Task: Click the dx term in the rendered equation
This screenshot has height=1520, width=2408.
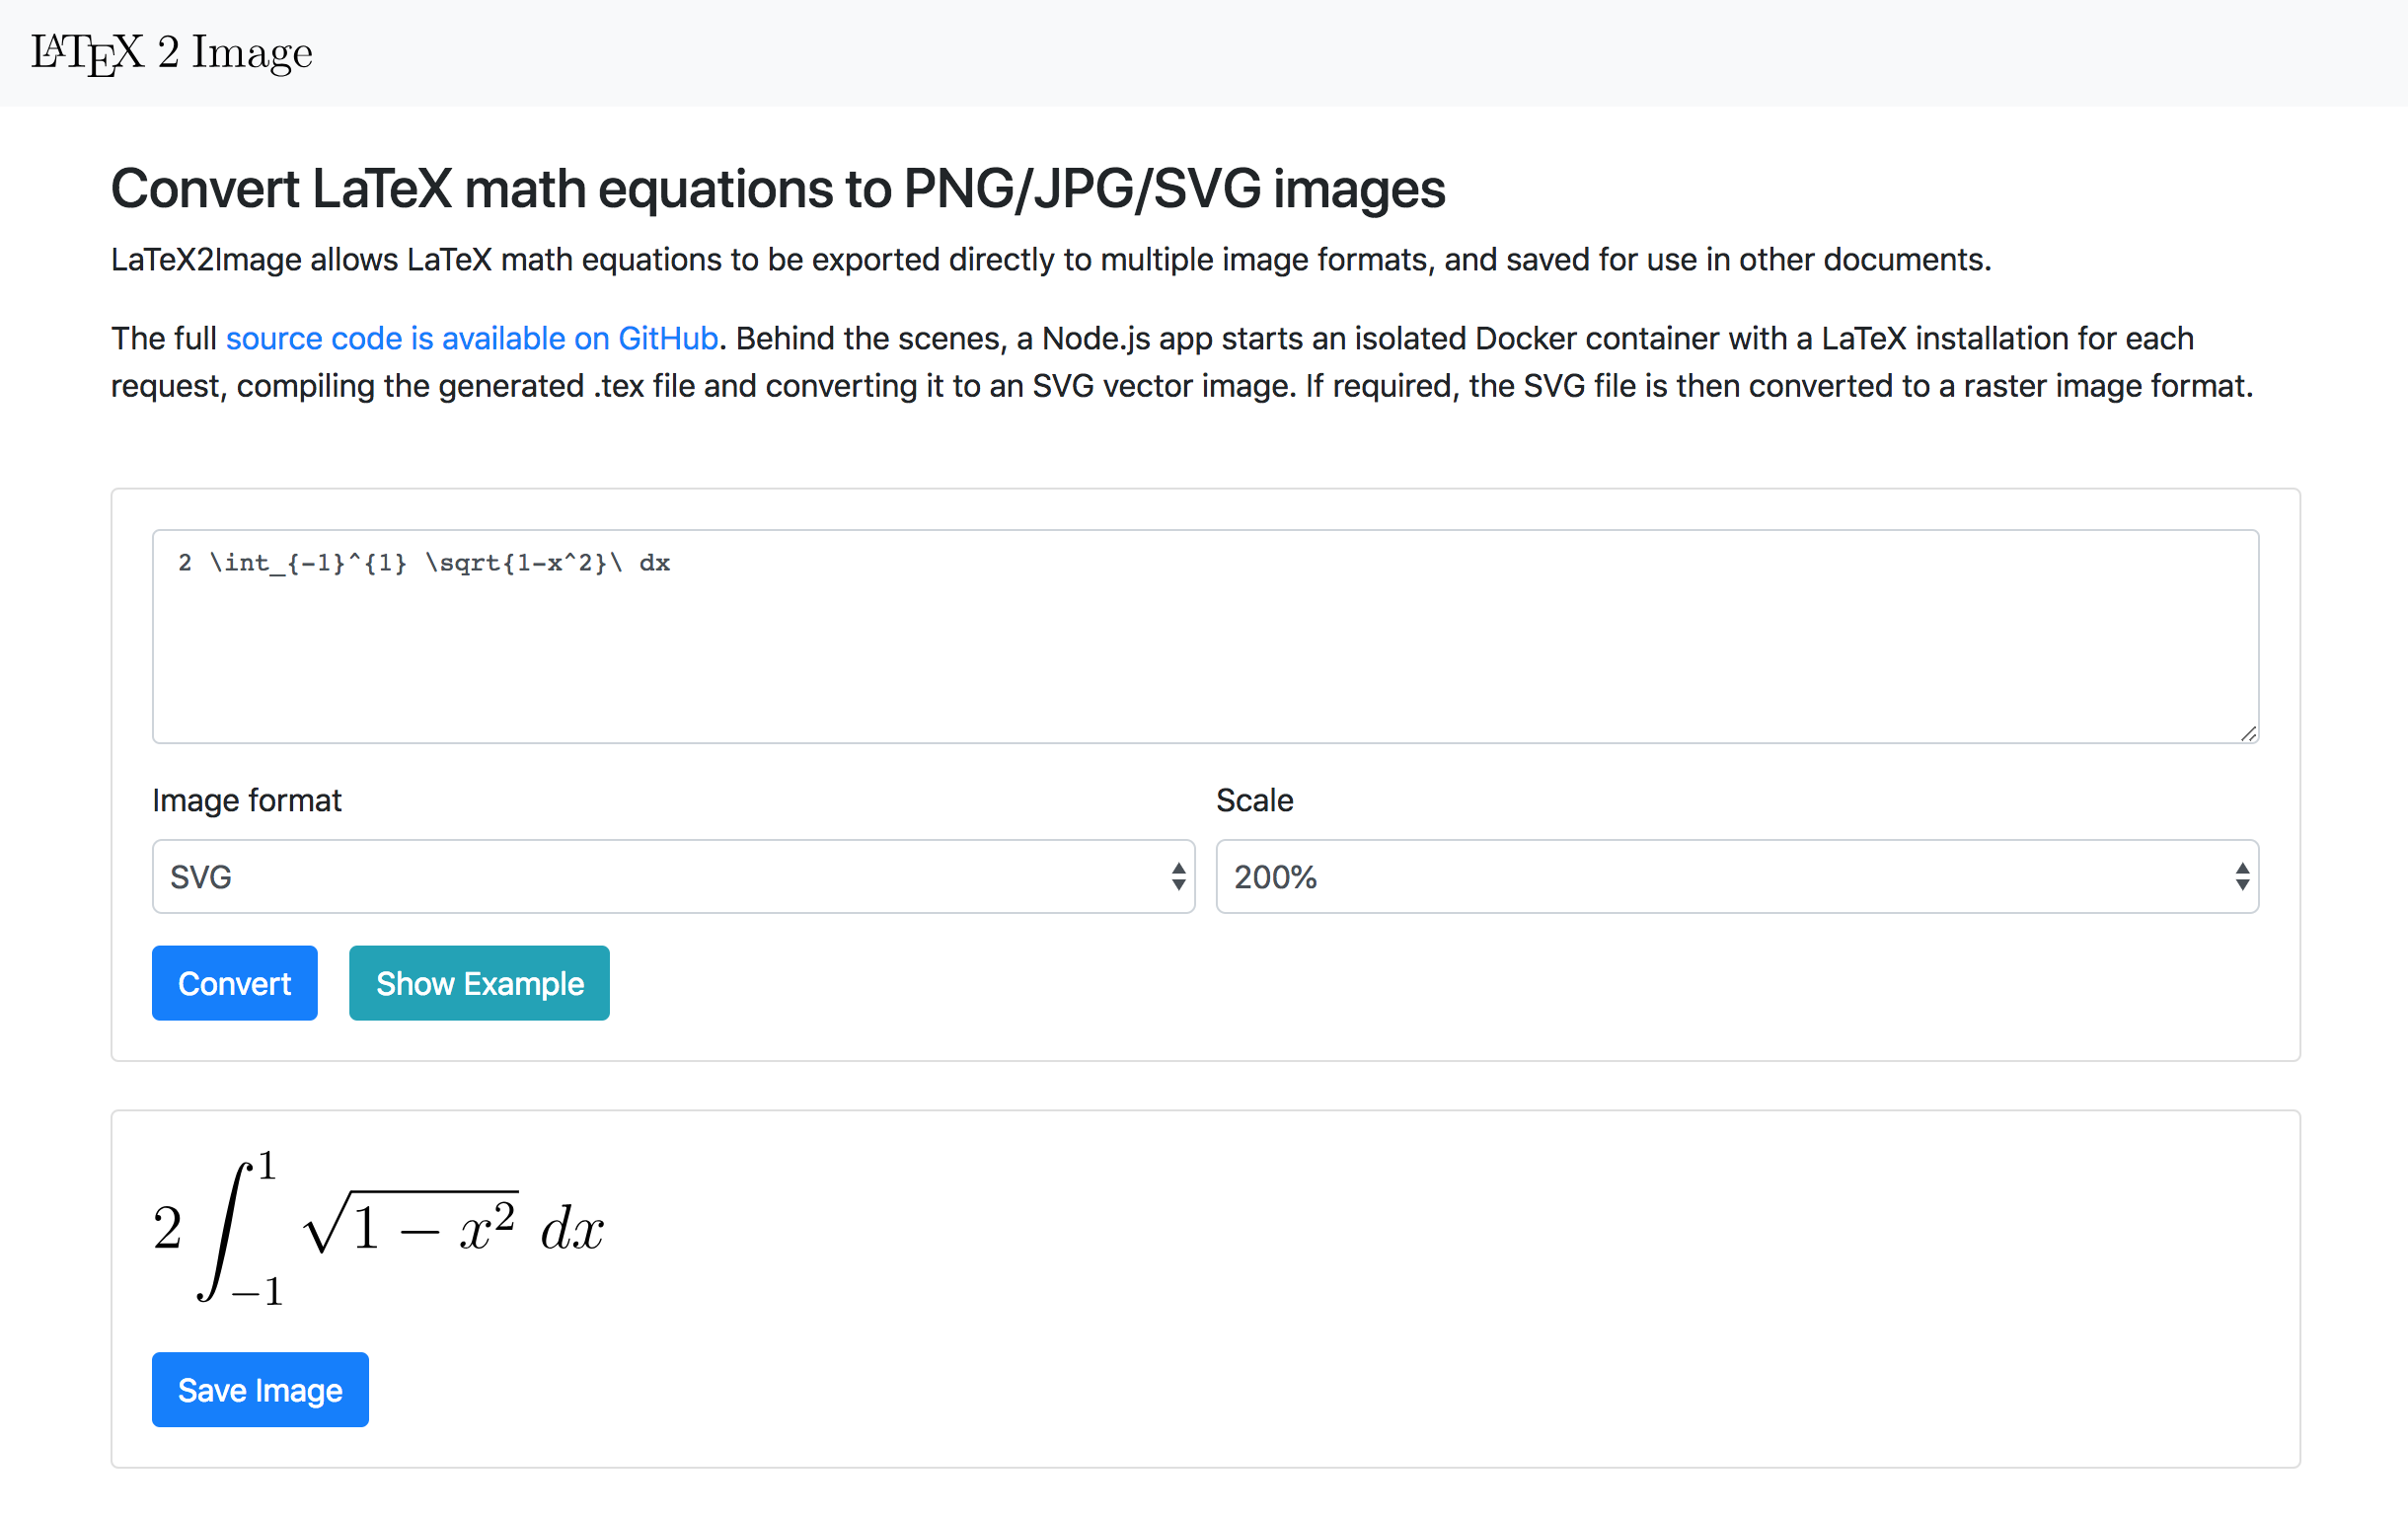Action: pyautogui.click(x=572, y=1228)
